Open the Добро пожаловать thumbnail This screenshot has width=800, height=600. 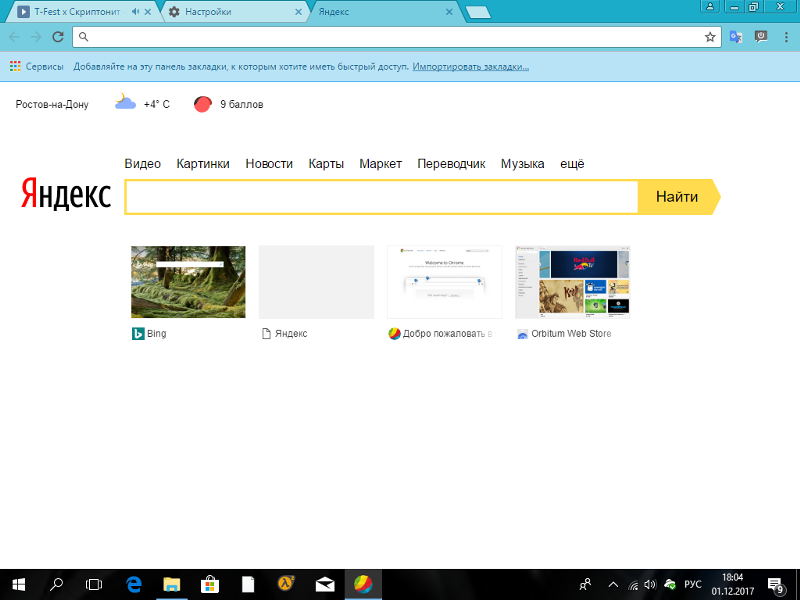point(444,282)
